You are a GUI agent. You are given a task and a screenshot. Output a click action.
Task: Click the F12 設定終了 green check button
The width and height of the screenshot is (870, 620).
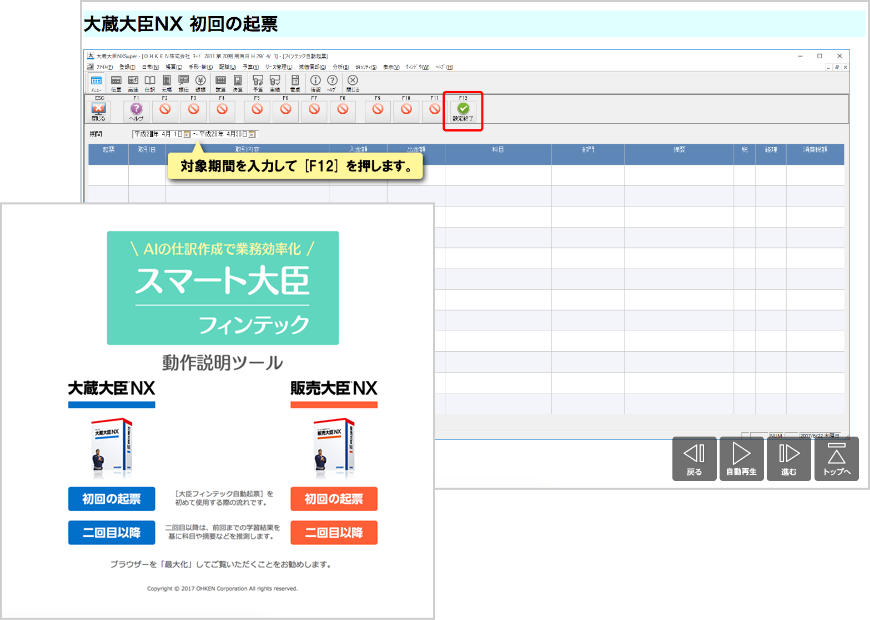(463, 110)
